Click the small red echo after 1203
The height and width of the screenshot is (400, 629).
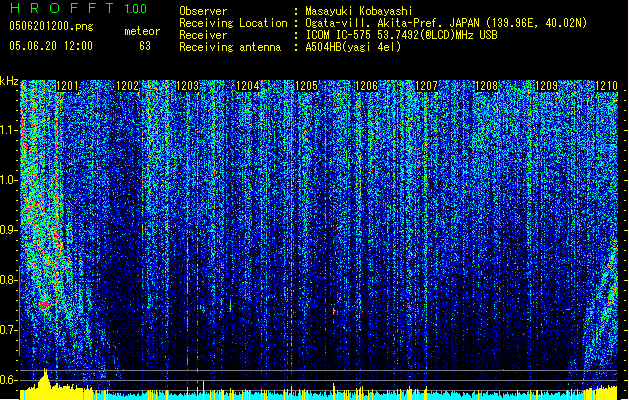pos(203,311)
